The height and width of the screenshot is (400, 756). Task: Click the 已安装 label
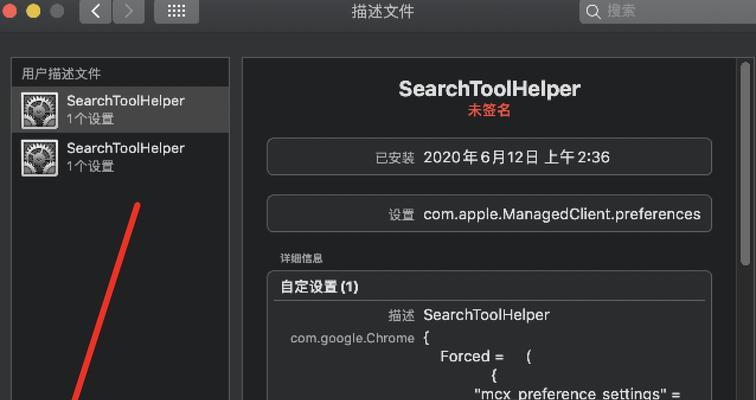pos(395,158)
